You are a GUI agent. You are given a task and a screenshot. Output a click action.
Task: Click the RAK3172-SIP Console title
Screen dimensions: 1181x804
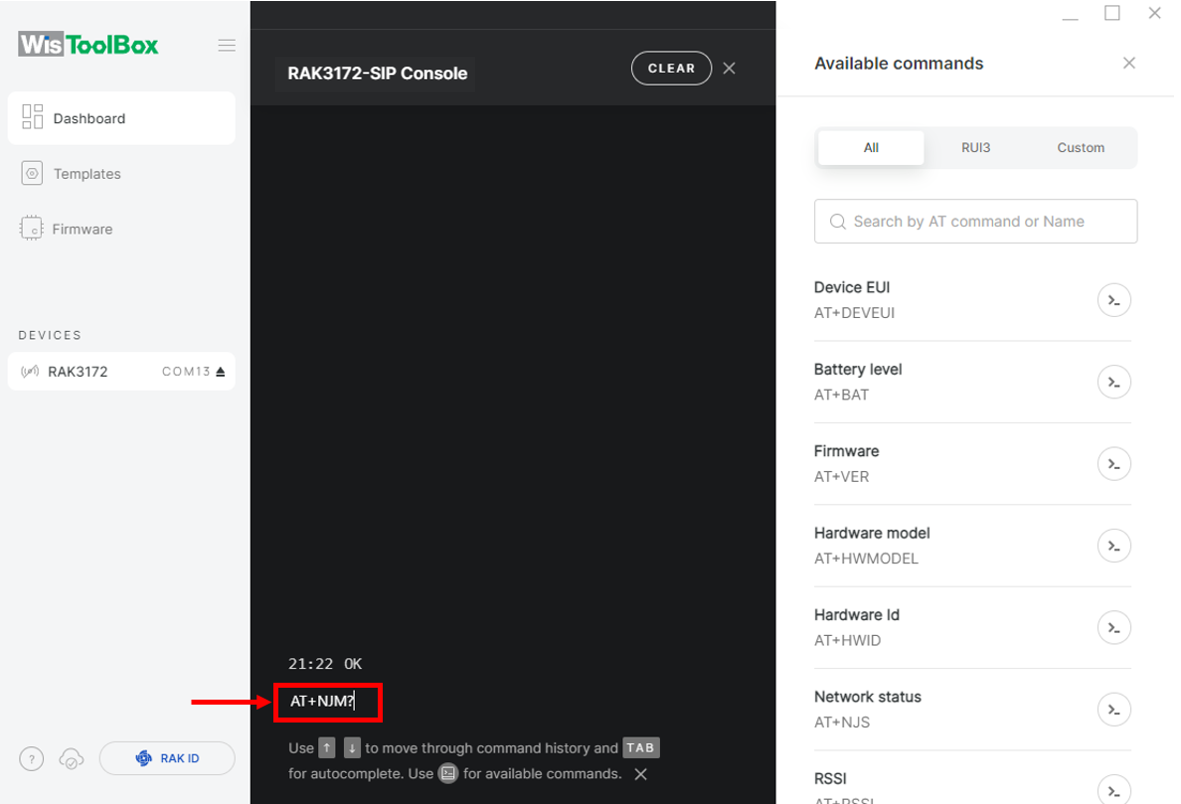coord(377,73)
